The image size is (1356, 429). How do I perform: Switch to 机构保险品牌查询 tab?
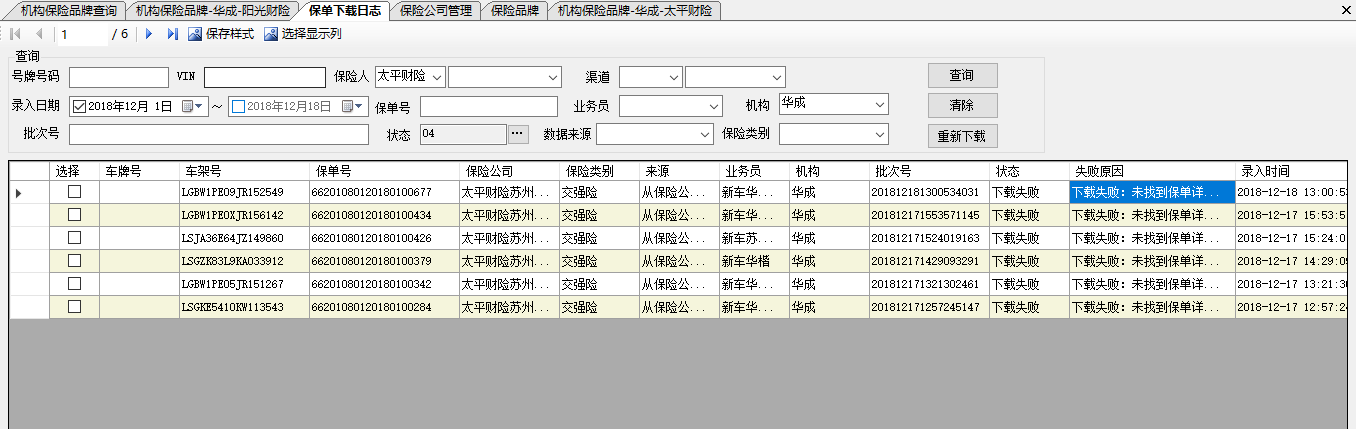click(x=67, y=10)
